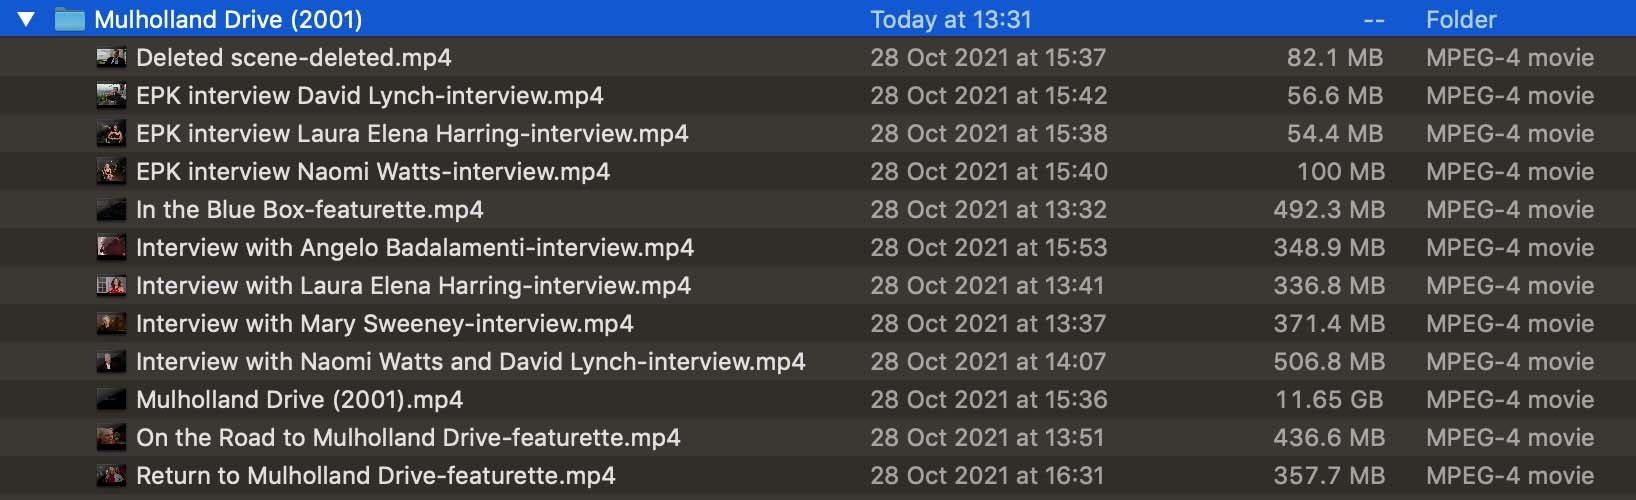This screenshot has height=500, width=1636.
Task: Click the date 28 Oct 2021 at 14:07
Action: [988, 361]
